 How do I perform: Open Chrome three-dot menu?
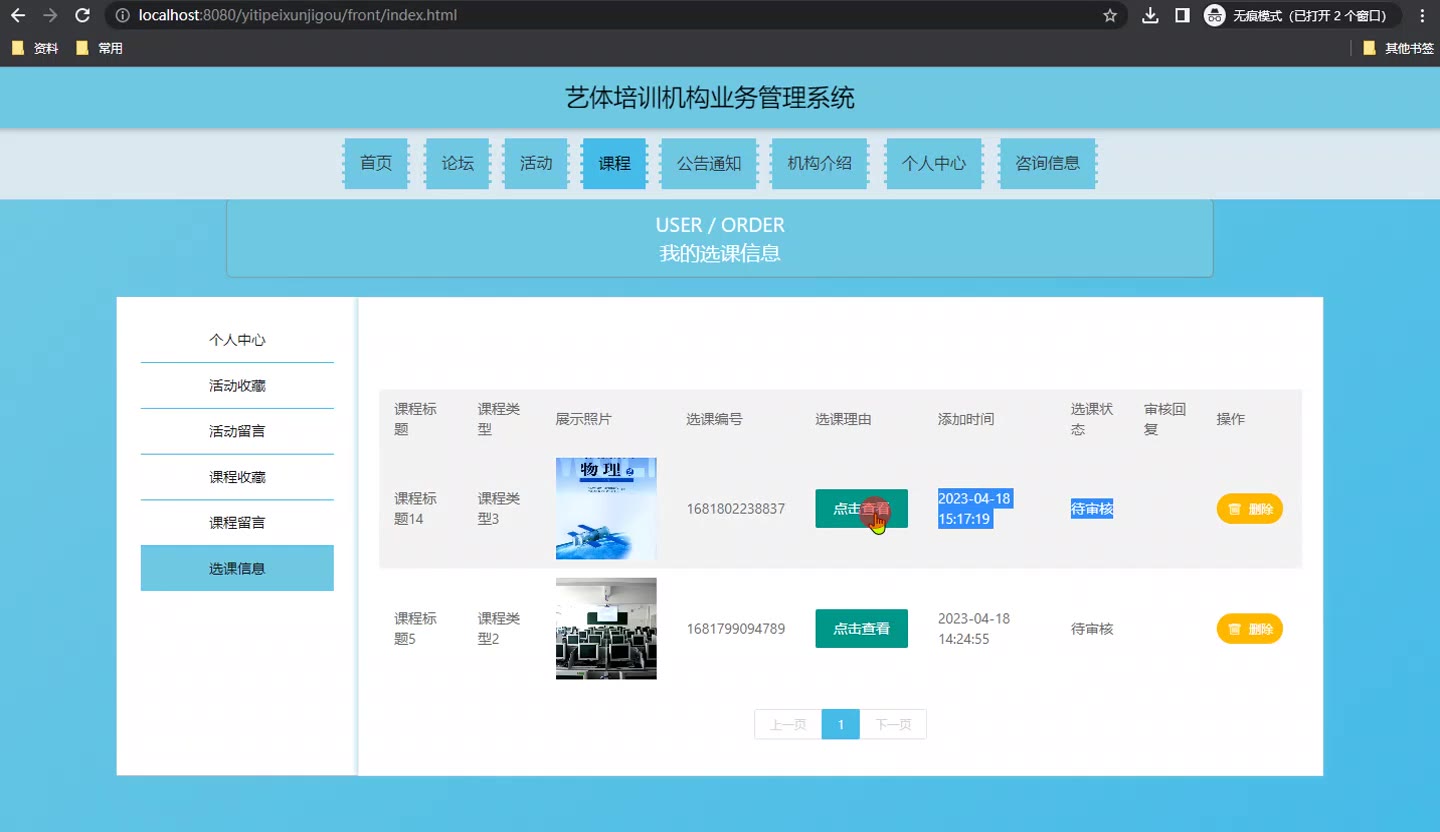[x=1422, y=16]
